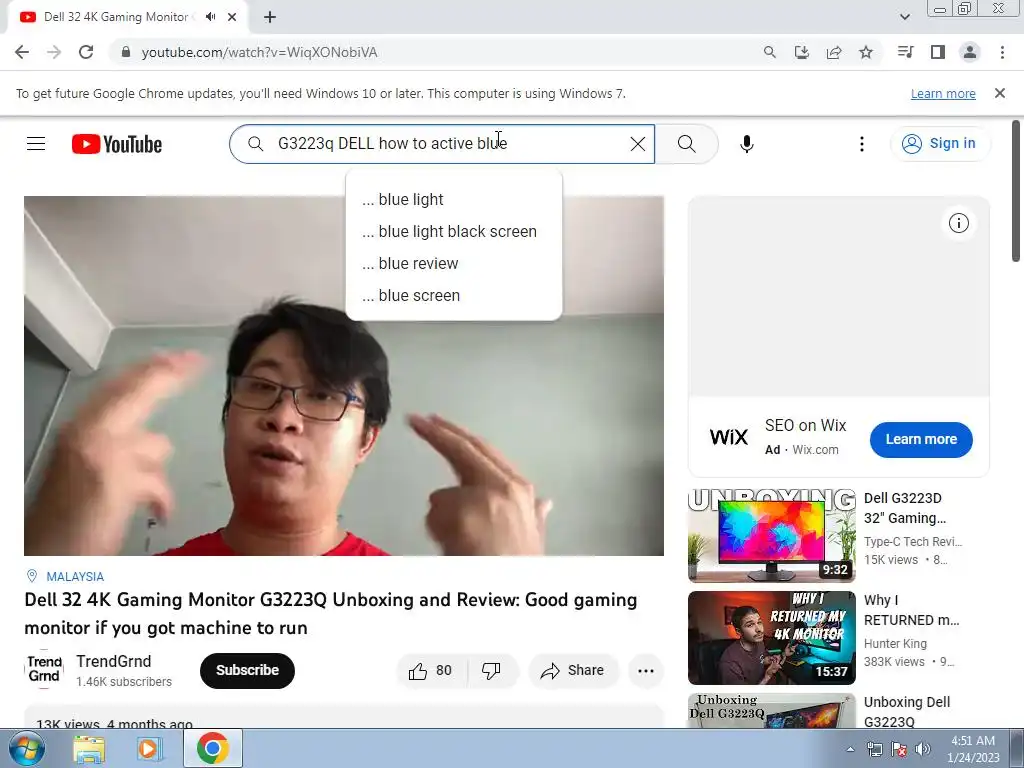Open the MALAYSIA location link
Image resolution: width=1024 pixels, height=768 pixels.
pos(74,577)
